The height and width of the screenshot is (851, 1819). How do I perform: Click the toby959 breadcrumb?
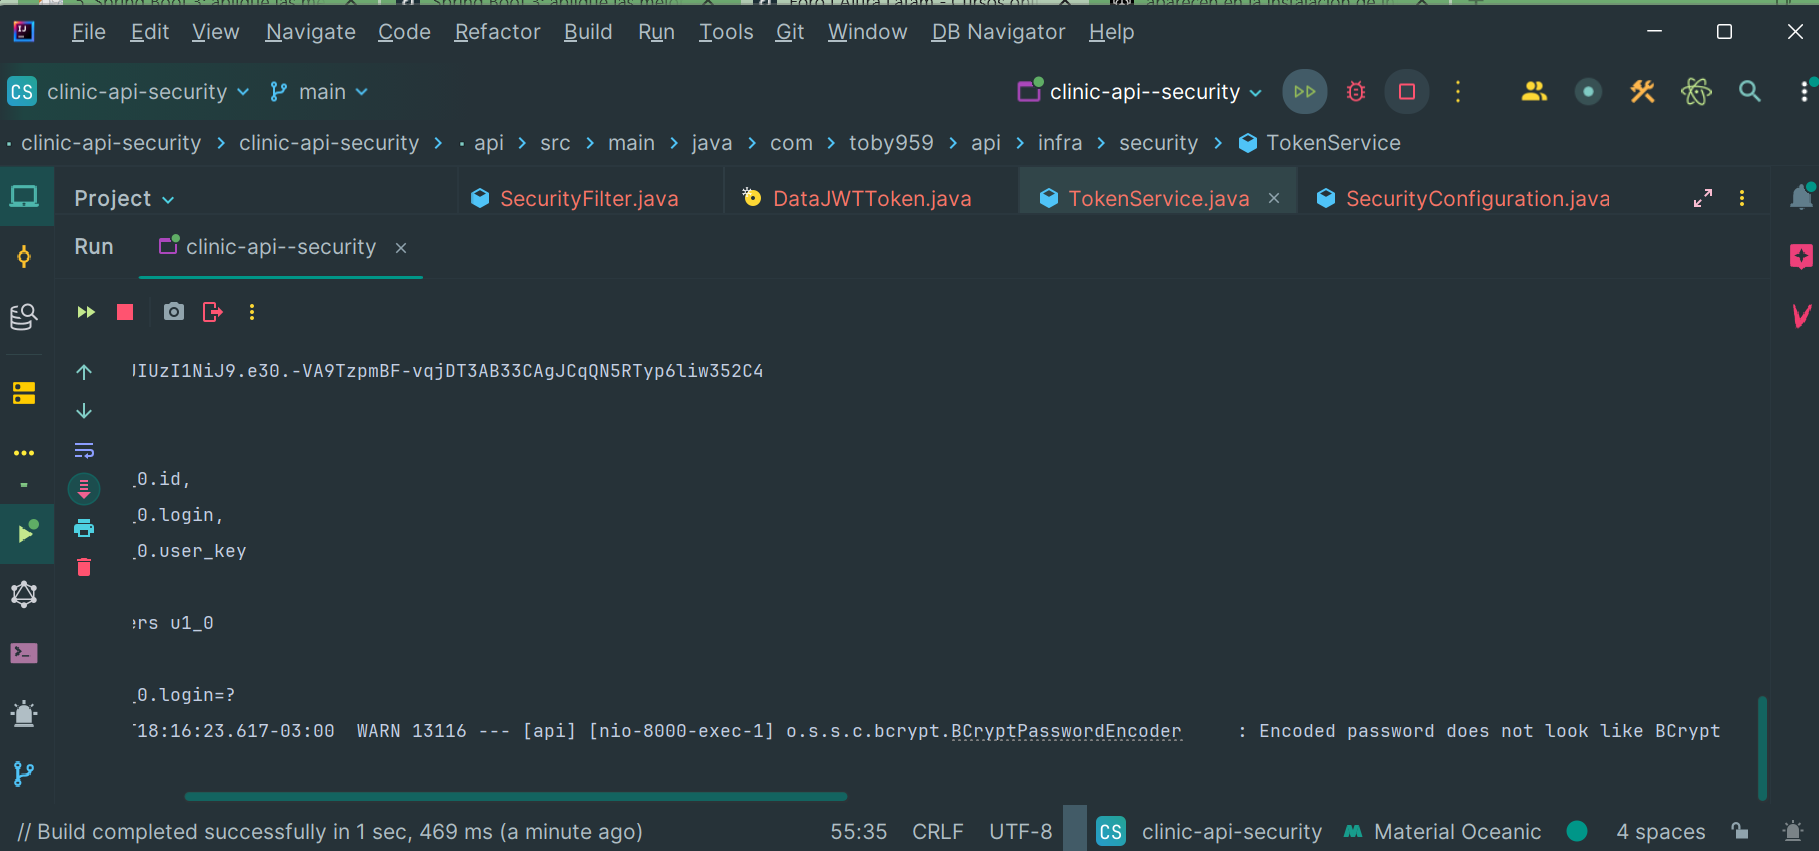click(891, 143)
